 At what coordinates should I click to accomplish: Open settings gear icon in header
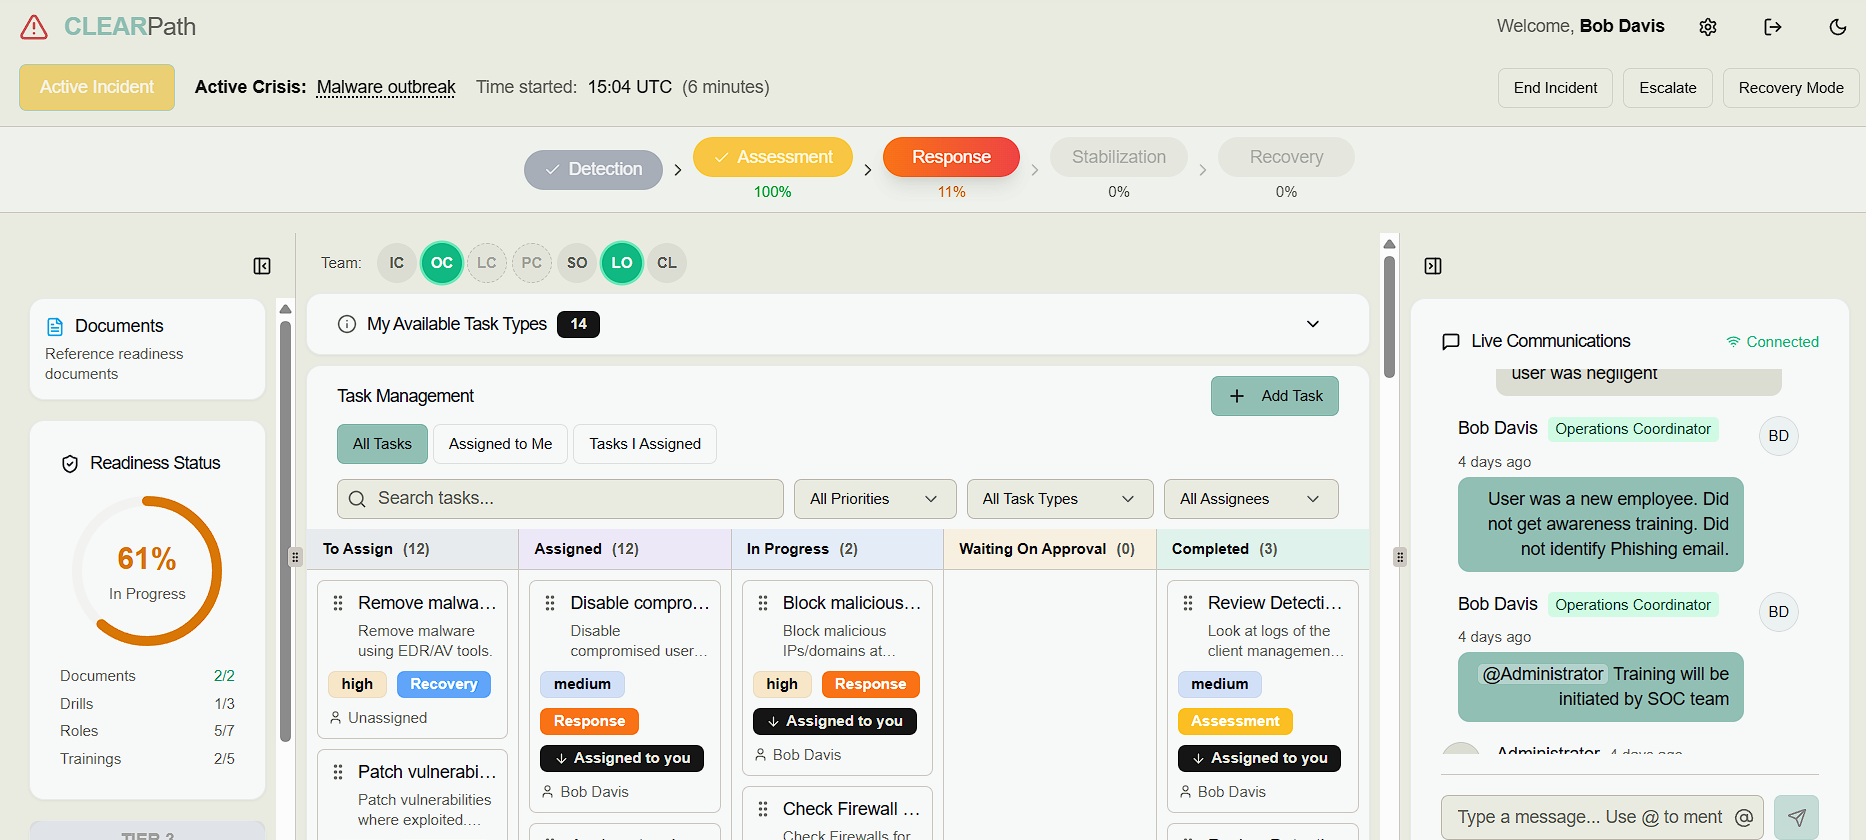pos(1708,27)
